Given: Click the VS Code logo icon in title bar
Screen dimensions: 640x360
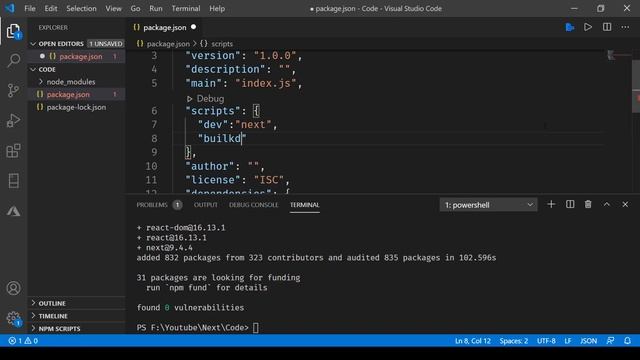Looking at the screenshot, I should [x=10, y=8].
